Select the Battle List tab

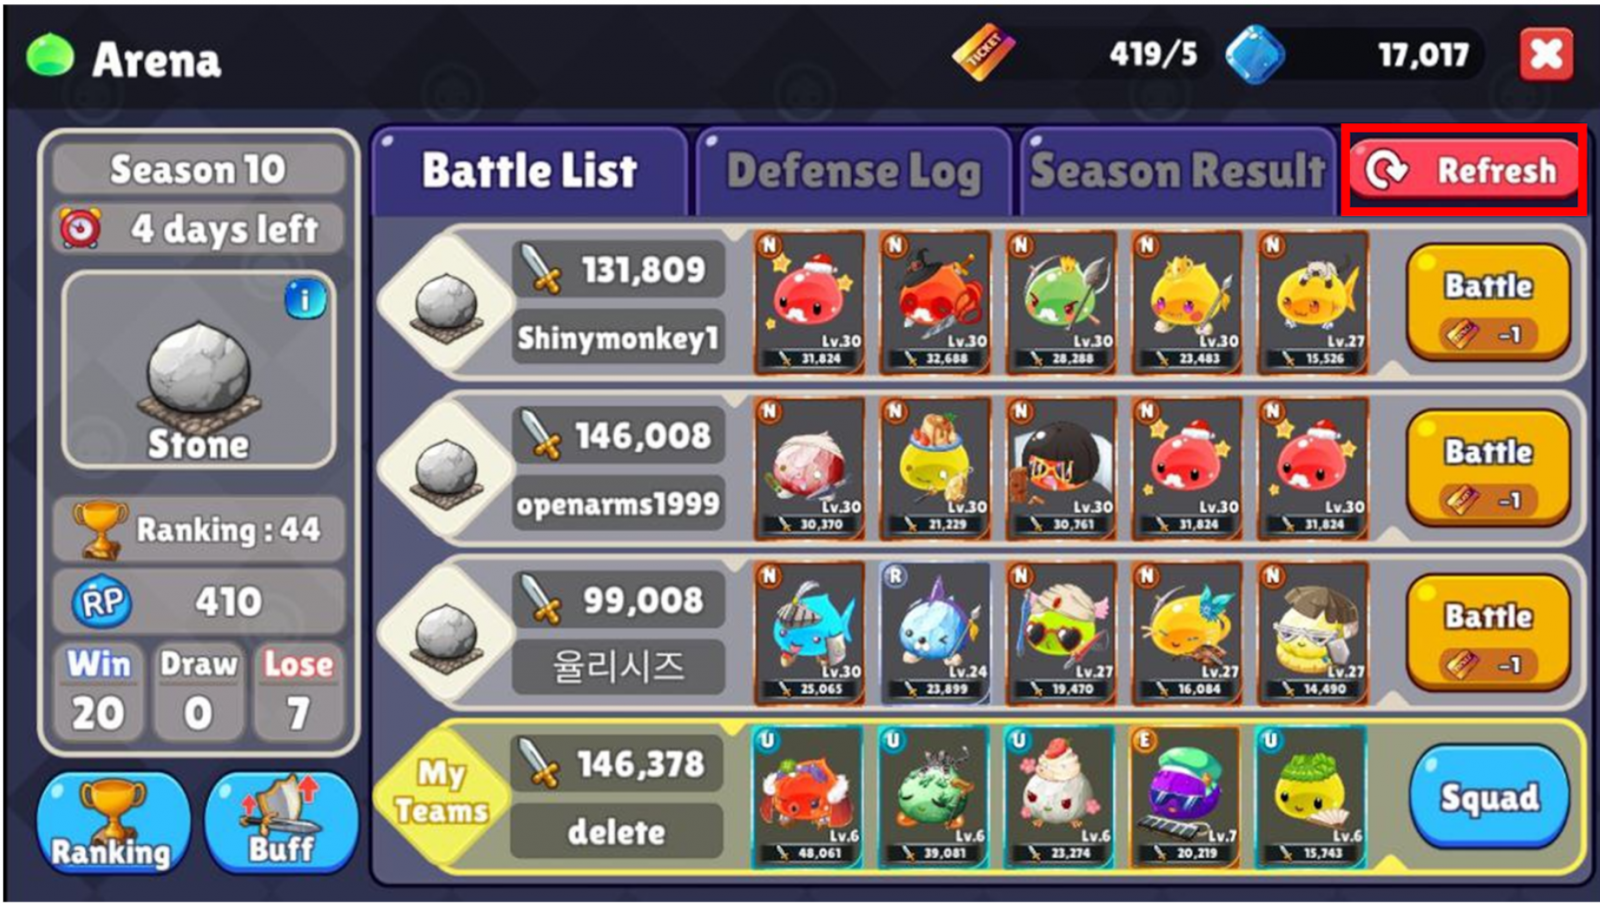click(529, 171)
